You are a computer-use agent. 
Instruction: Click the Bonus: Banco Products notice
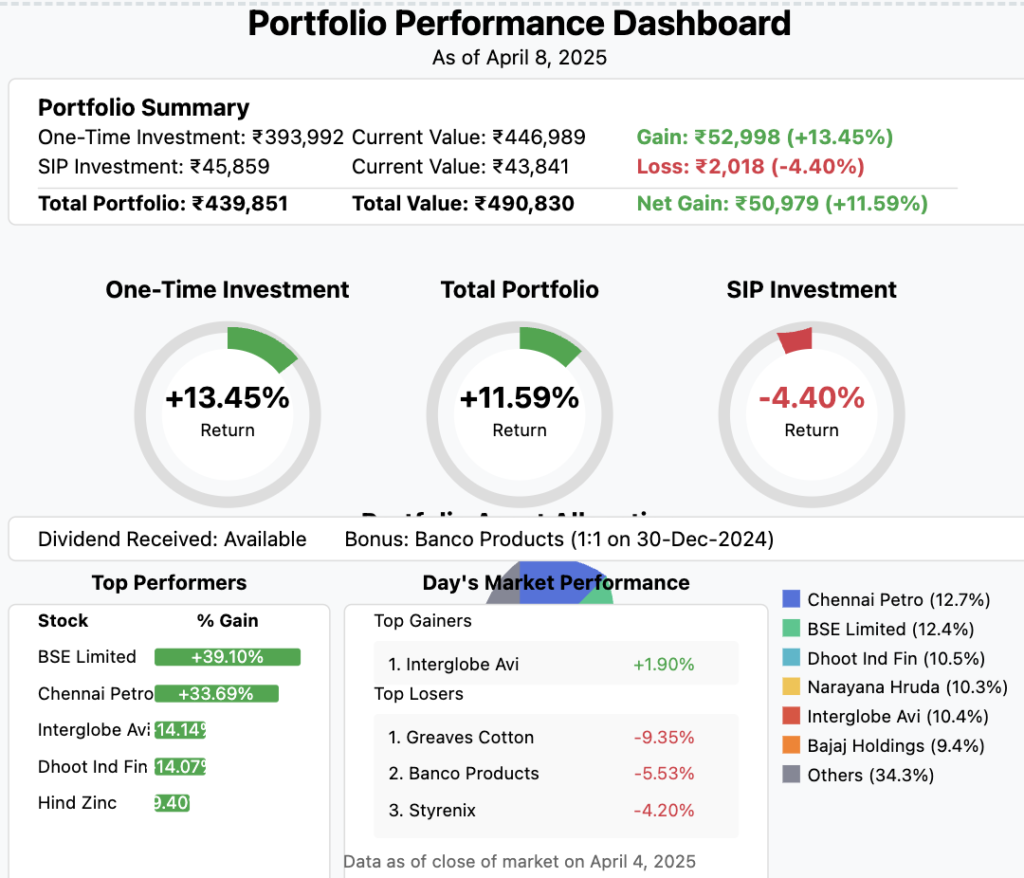pos(559,540)
